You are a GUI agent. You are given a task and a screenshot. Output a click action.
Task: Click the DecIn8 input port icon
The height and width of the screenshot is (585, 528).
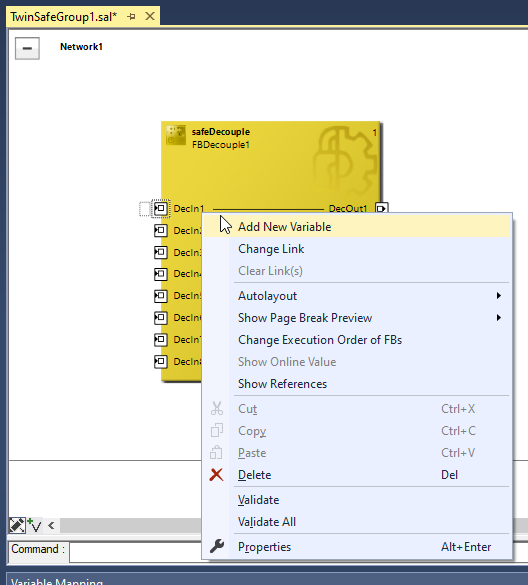click(x=161, y=361)
